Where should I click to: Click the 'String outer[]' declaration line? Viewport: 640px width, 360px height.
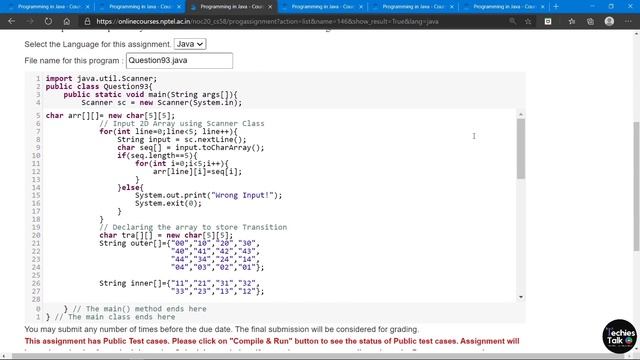[x=180, y=243]
